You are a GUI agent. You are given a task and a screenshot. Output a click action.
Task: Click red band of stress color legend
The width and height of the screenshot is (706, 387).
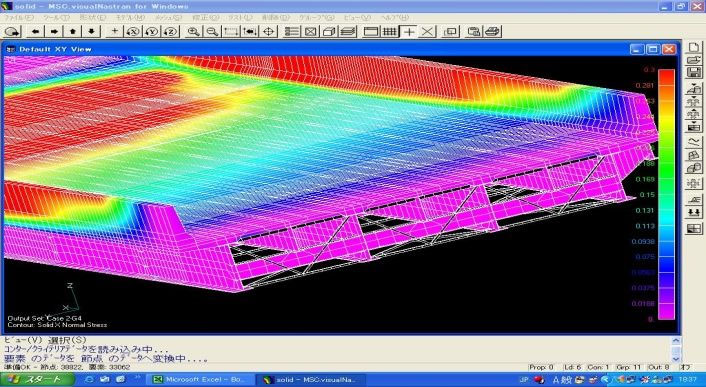[666, 77]
